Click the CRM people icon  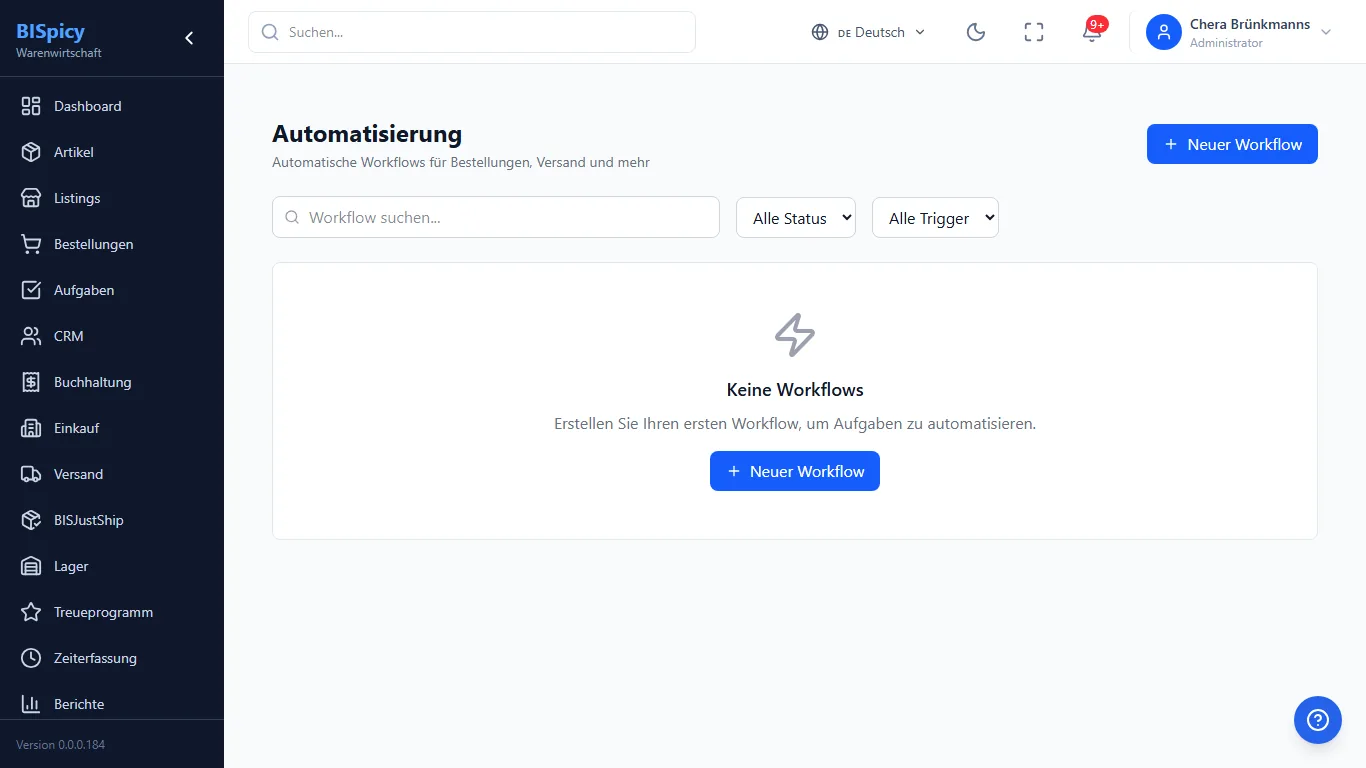click(31, 336)
